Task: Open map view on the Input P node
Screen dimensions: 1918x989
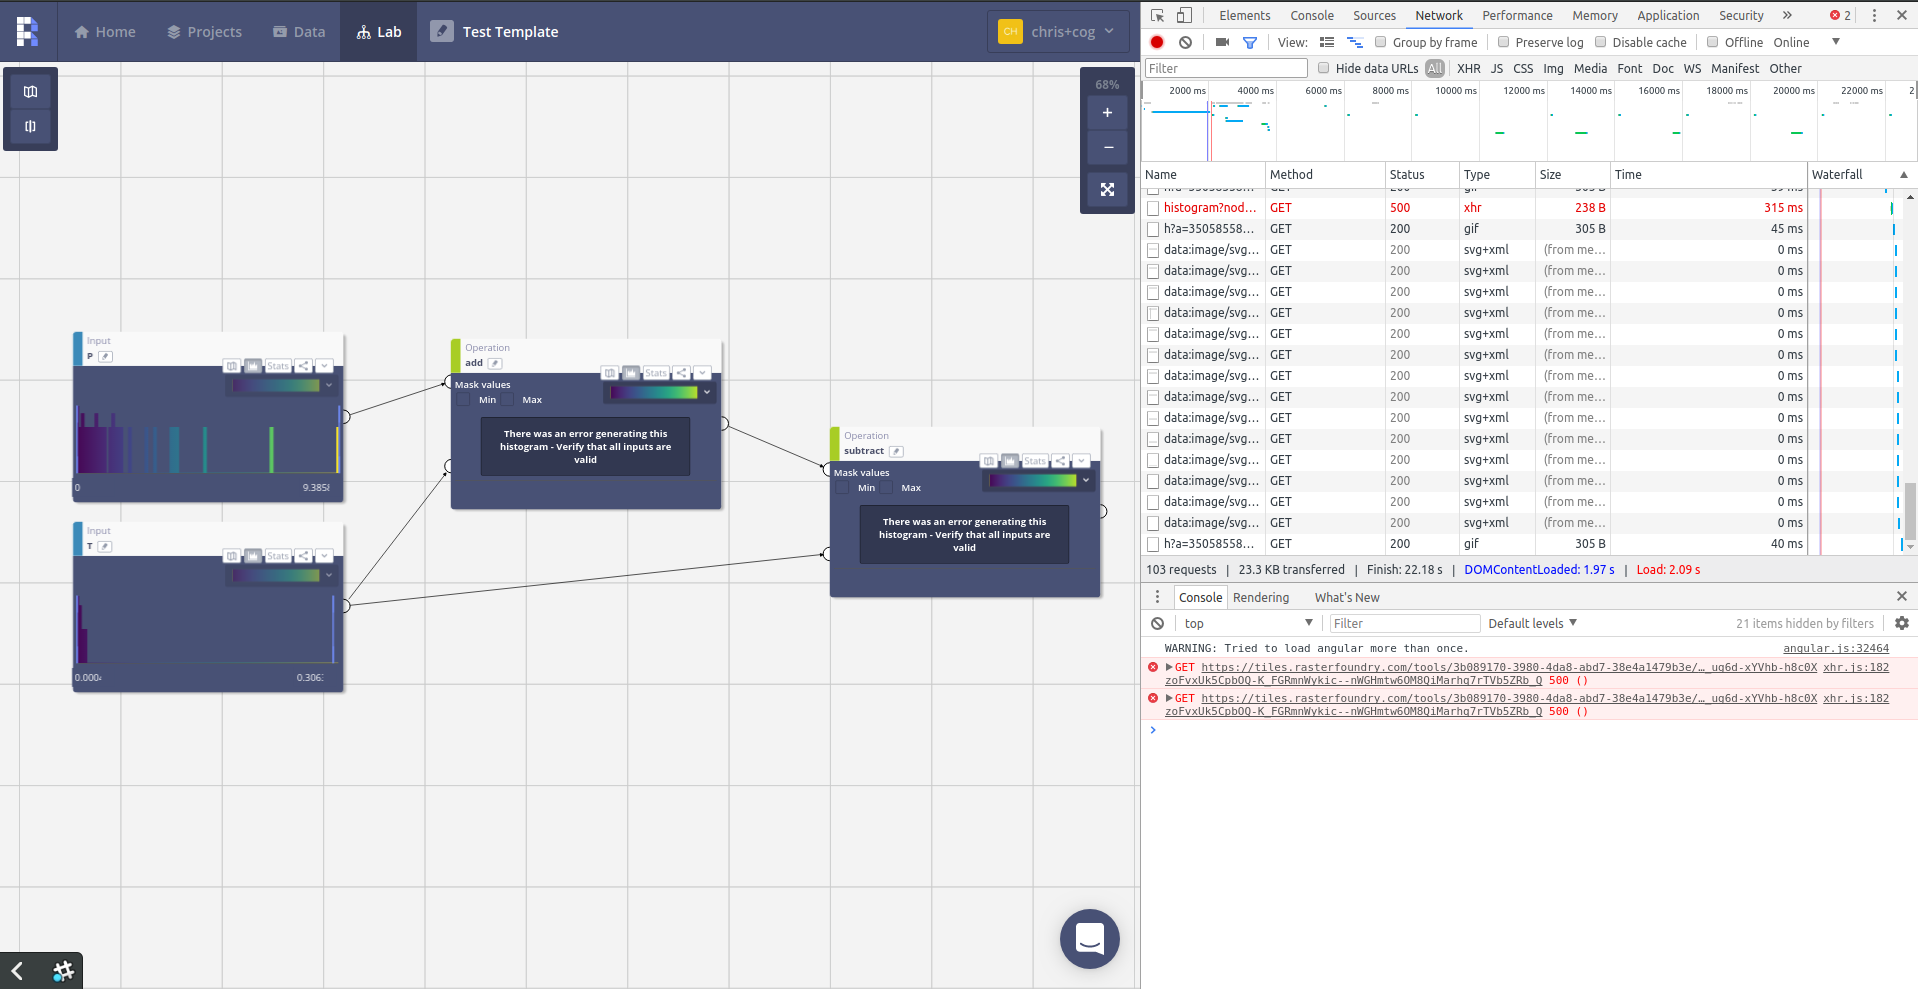Action: point(232,366)
